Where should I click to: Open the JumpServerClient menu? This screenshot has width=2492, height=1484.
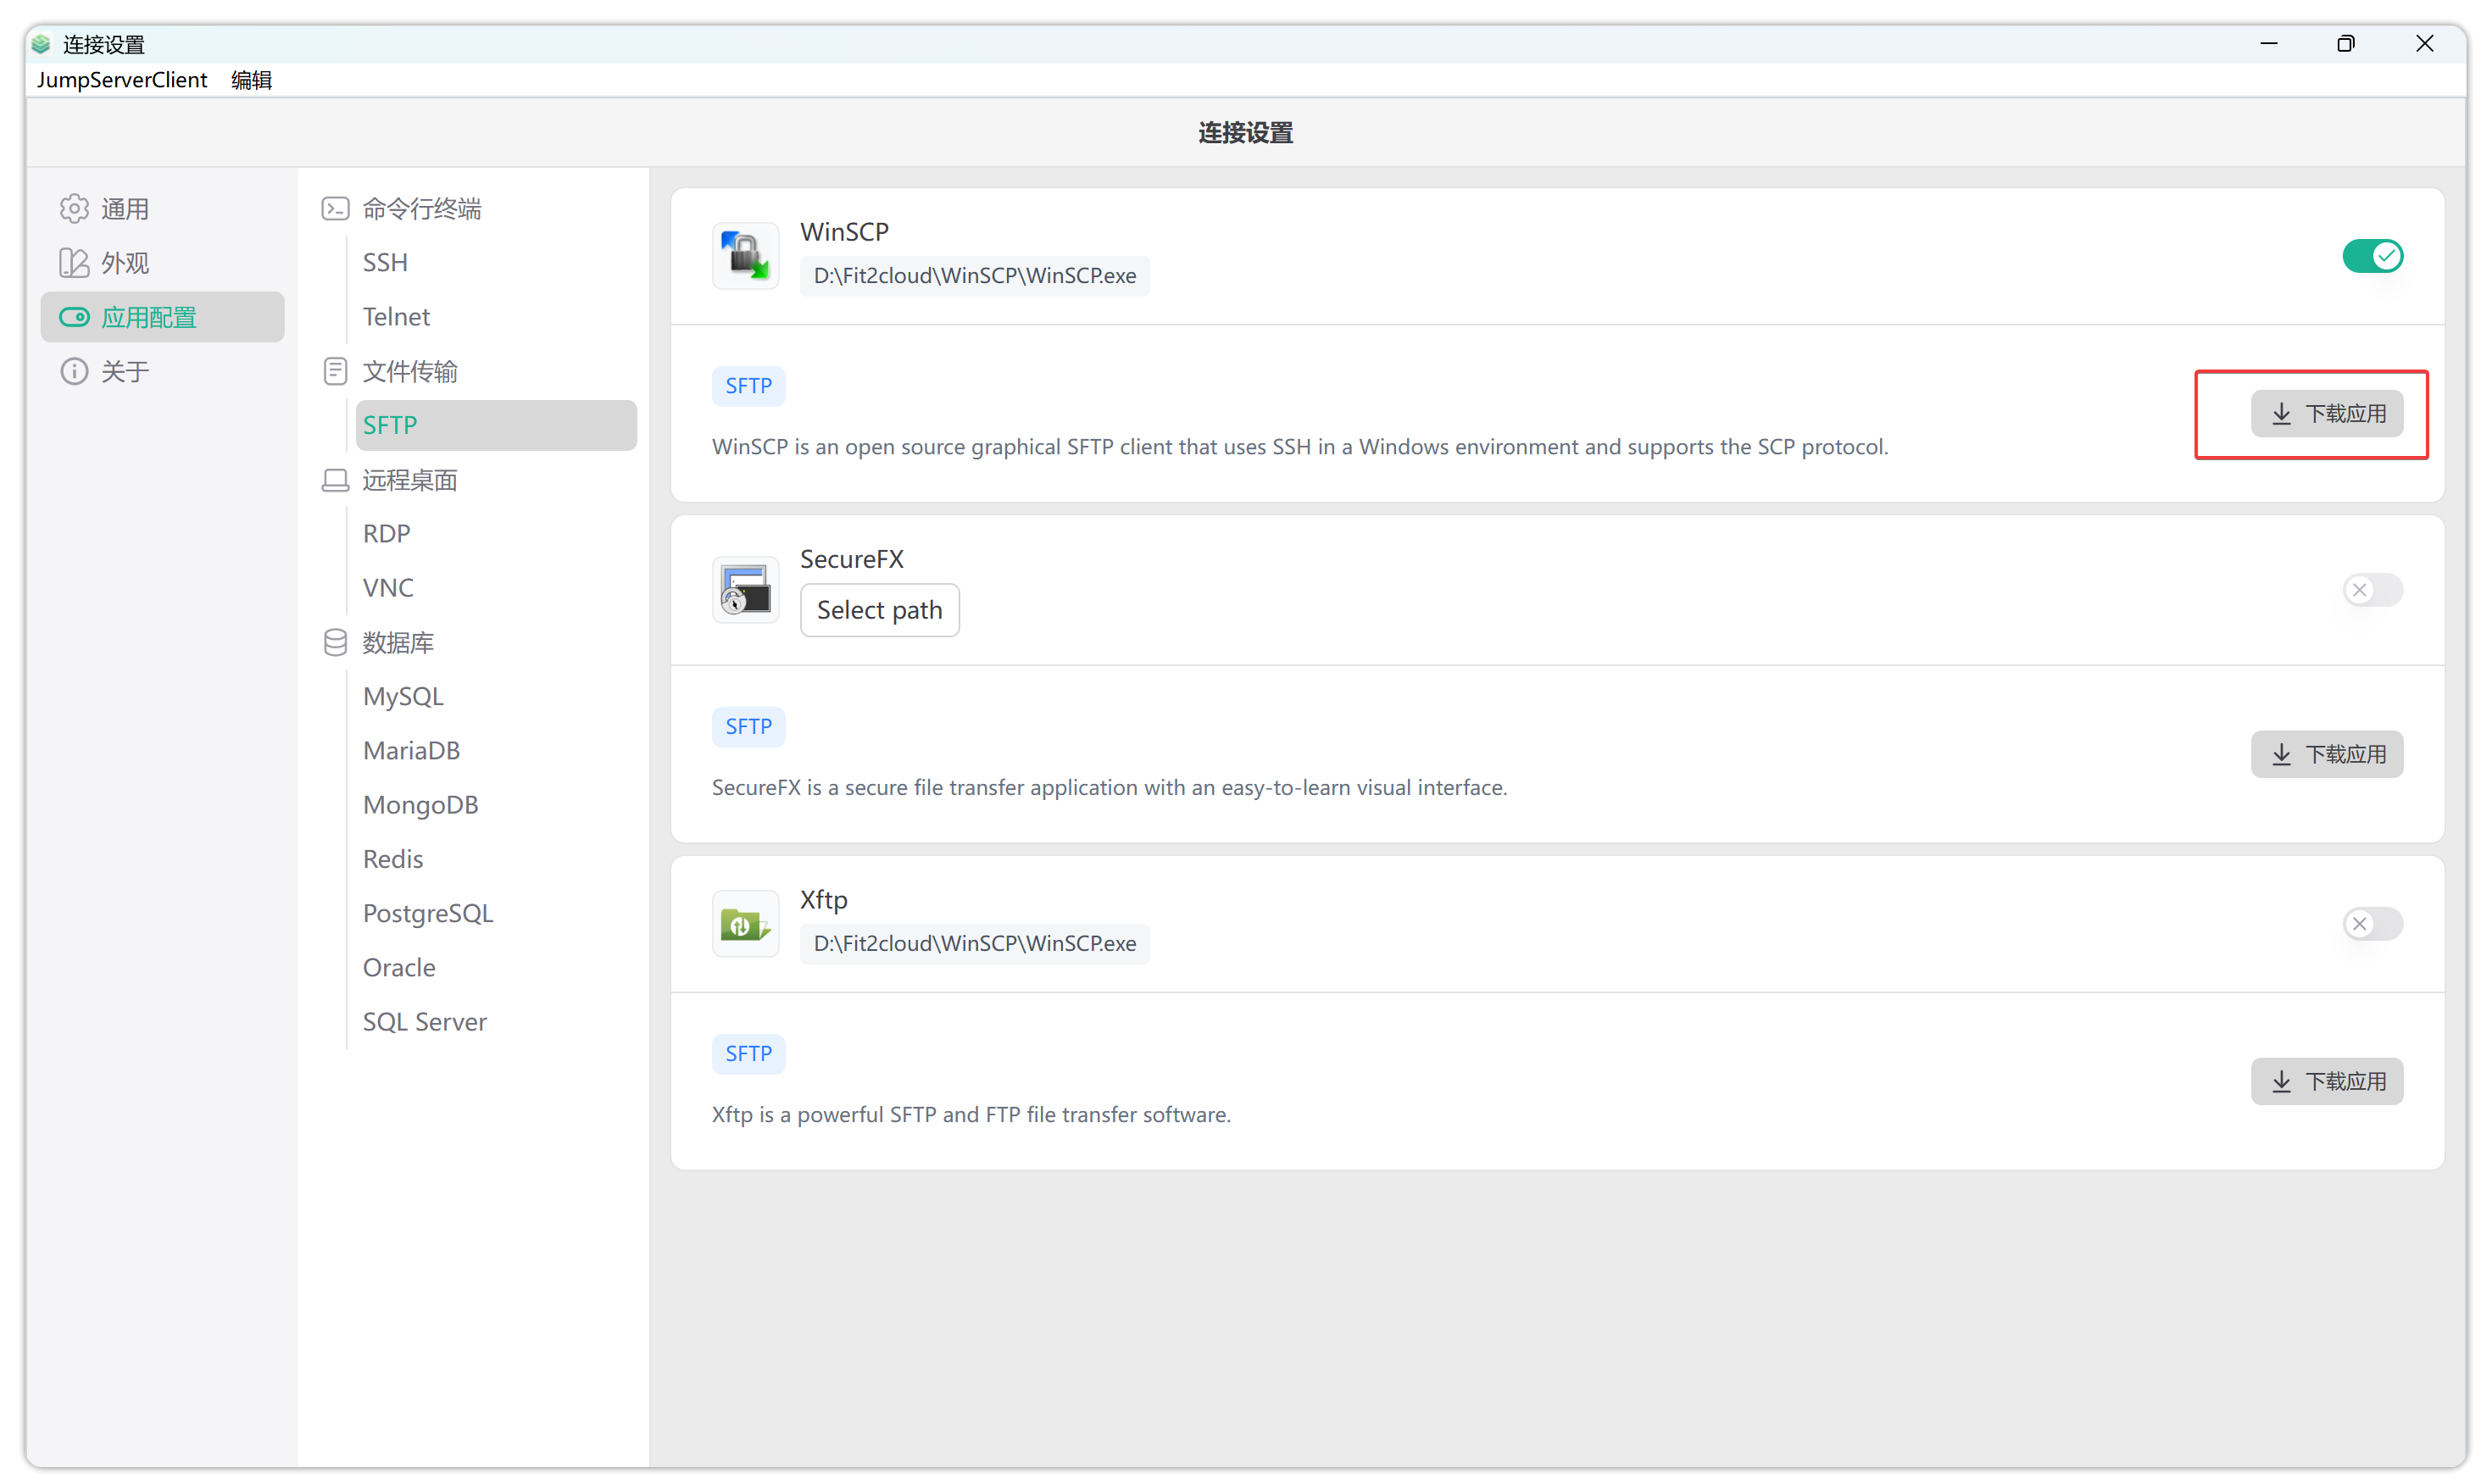122,80
